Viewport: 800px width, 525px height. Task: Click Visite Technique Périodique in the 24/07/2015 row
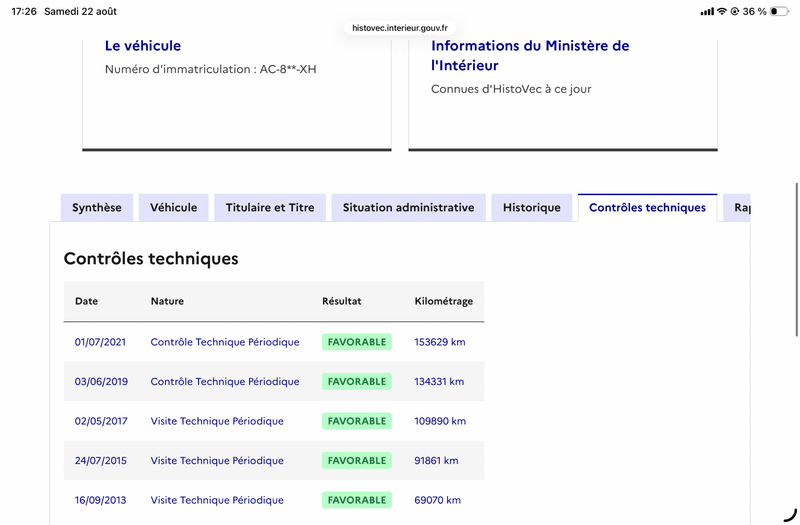pyautogui.click(x=217, y=460)
